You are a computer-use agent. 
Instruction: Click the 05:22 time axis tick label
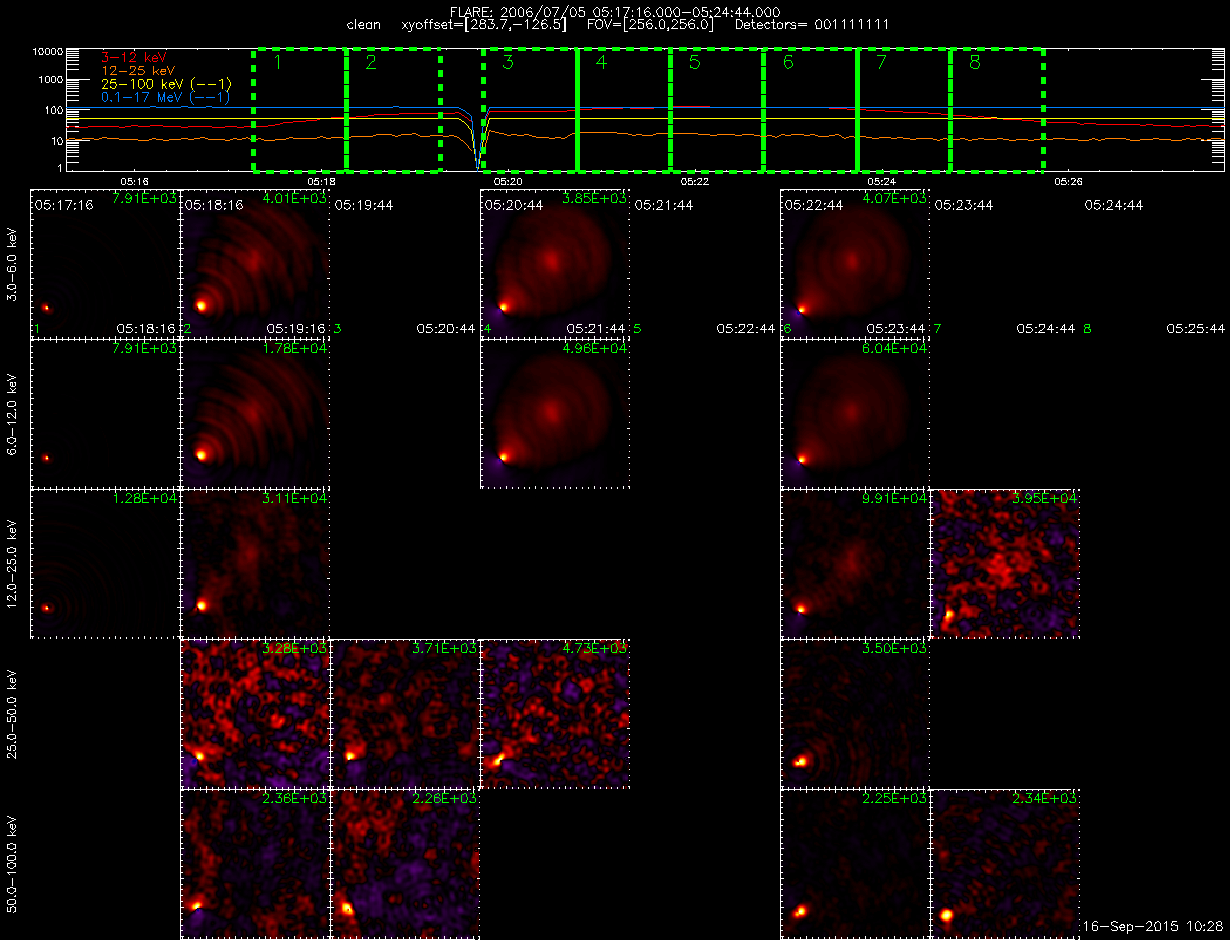694,181
